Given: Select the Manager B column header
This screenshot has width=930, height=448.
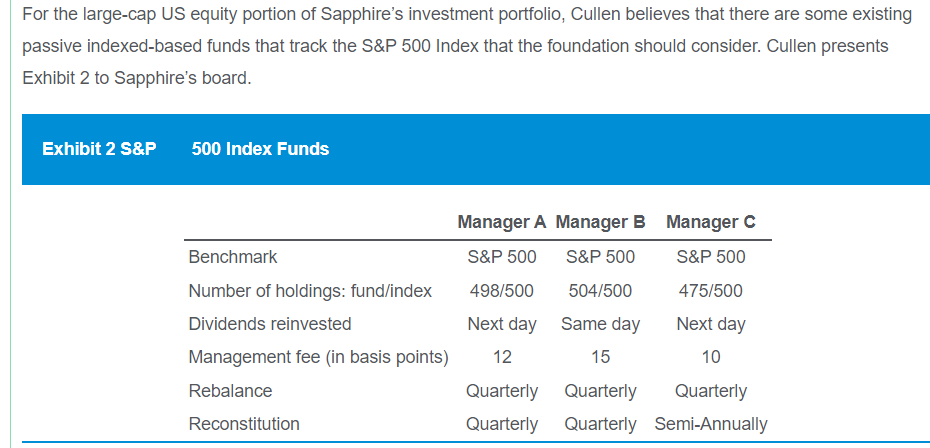Looking at the screenshot, I should 600,222.
